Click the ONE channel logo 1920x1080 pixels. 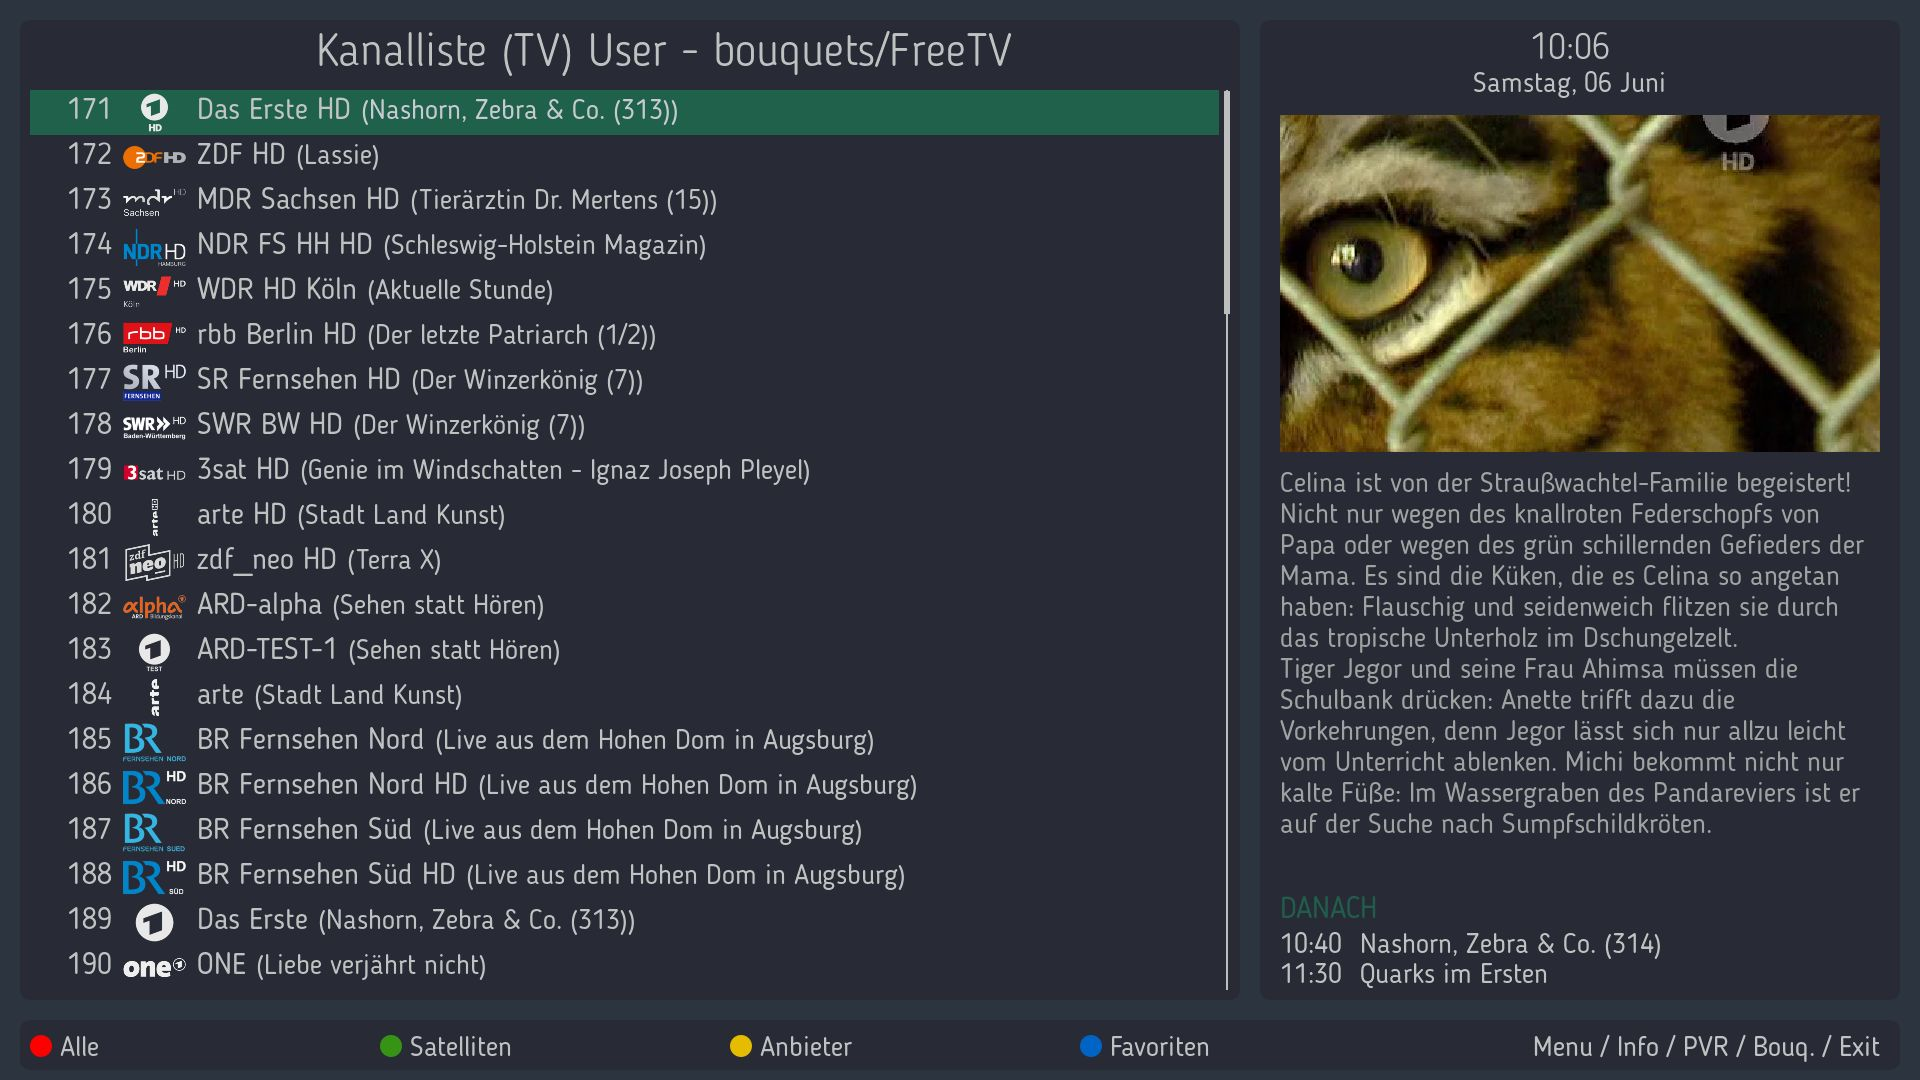click(154, 967)
